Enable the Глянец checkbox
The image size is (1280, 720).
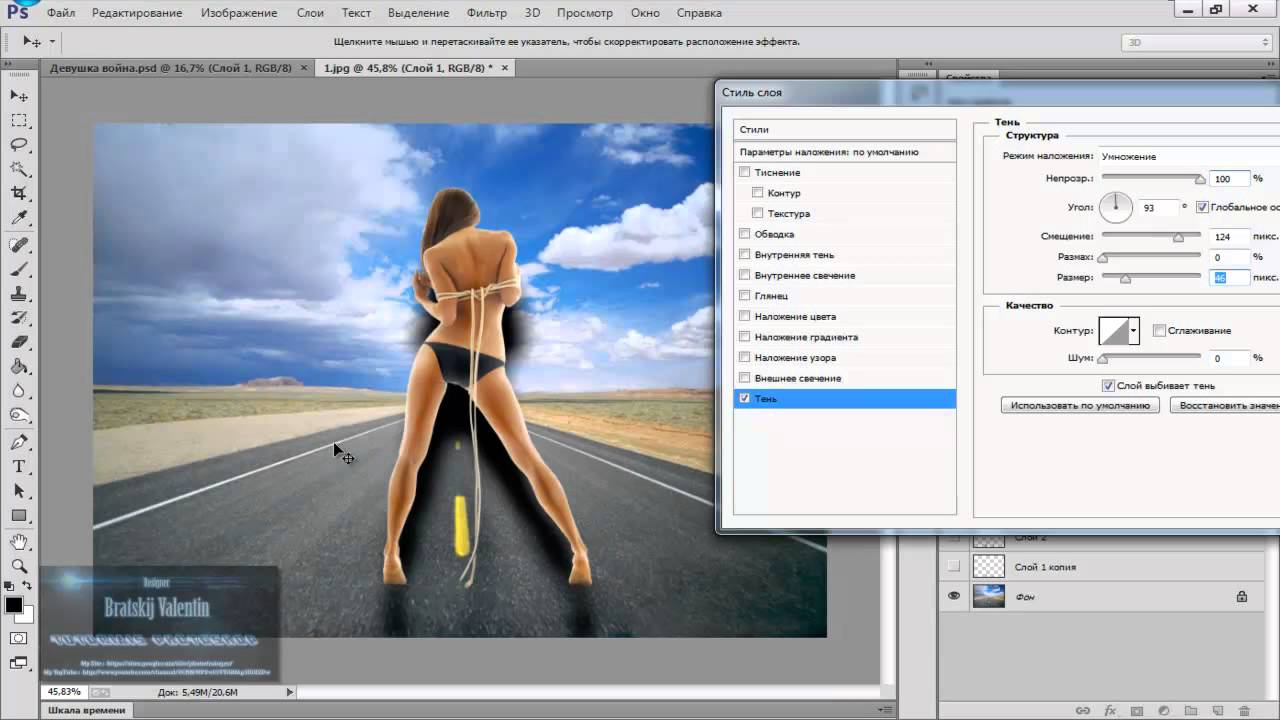pos(744,296)
